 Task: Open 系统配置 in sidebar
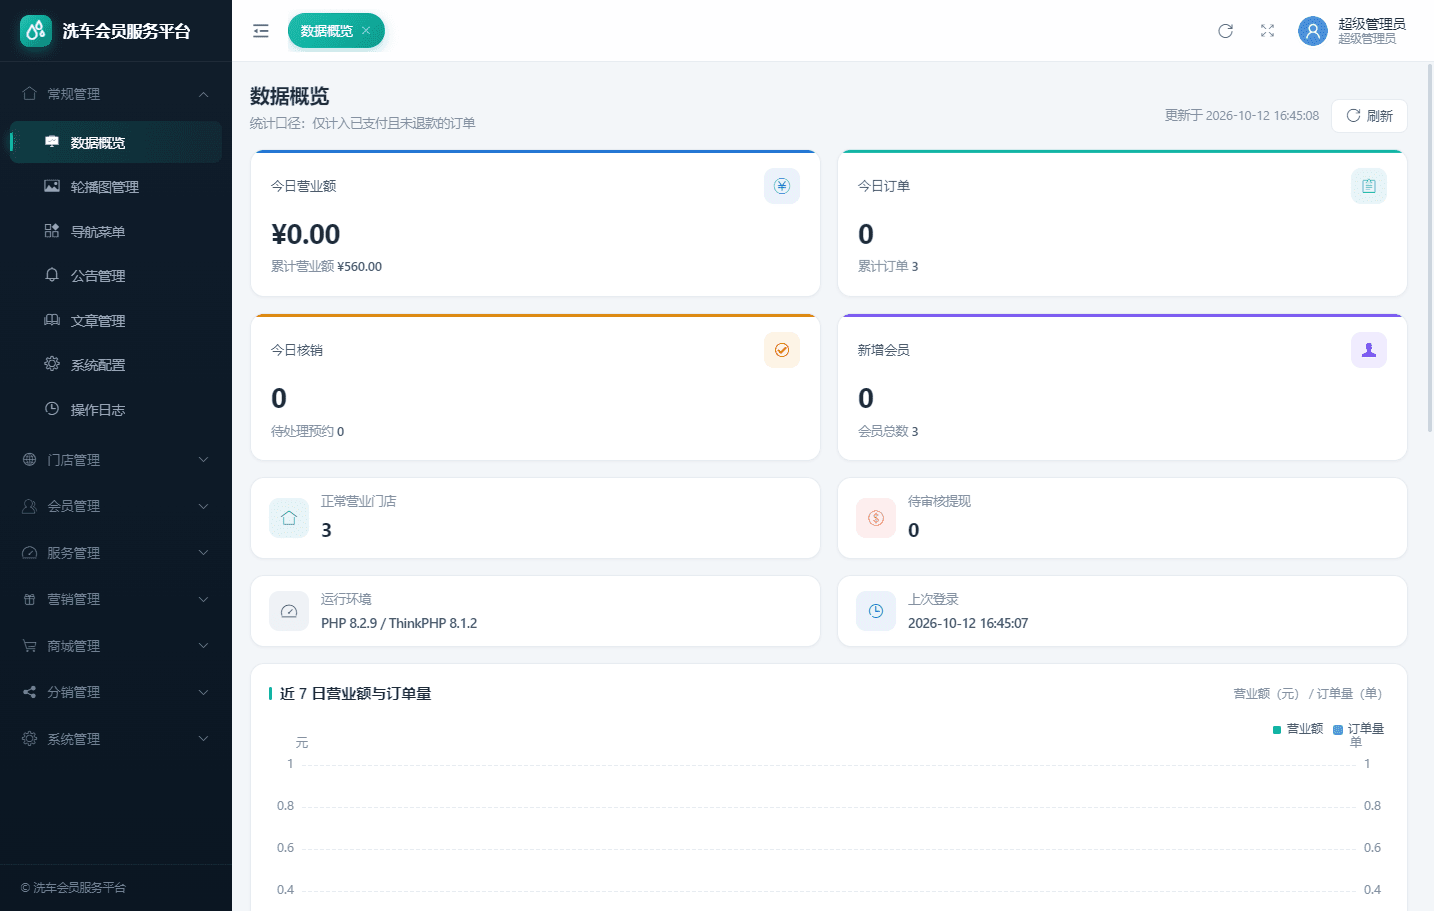116,365
